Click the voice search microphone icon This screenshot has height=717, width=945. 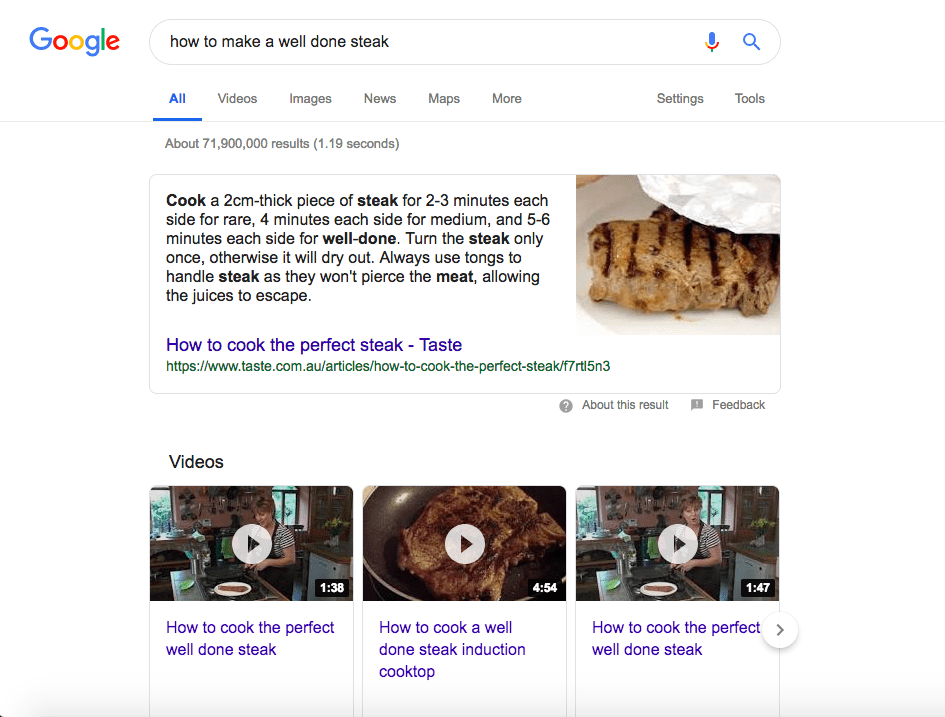point(712,42)
